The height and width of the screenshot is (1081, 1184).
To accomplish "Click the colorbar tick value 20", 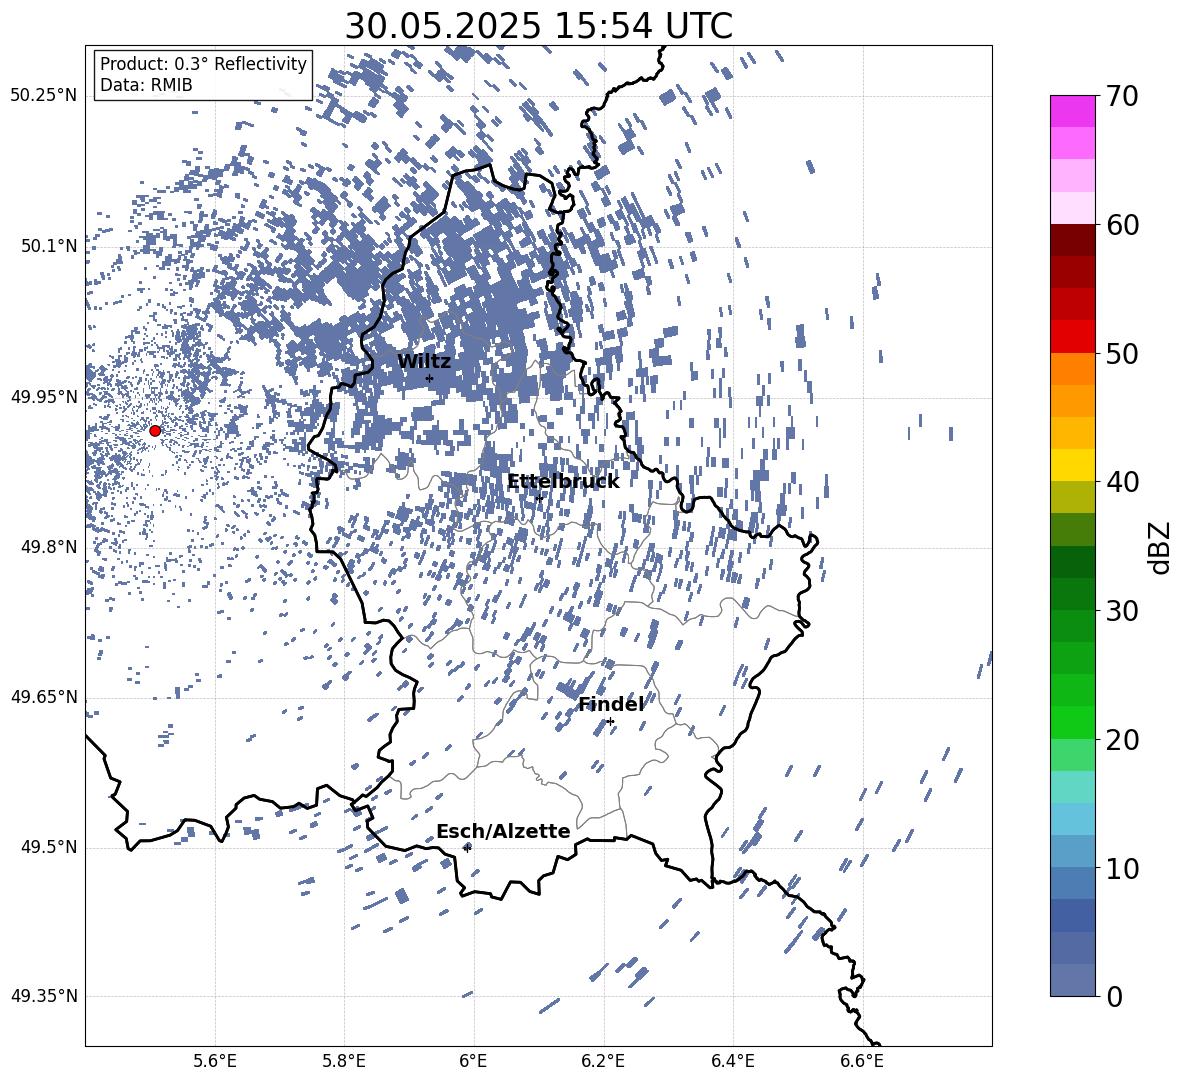I will click(1122, 740).
